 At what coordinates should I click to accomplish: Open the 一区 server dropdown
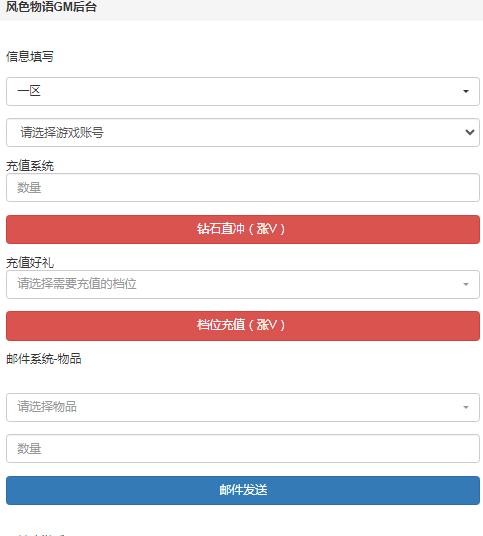point(243,91)
